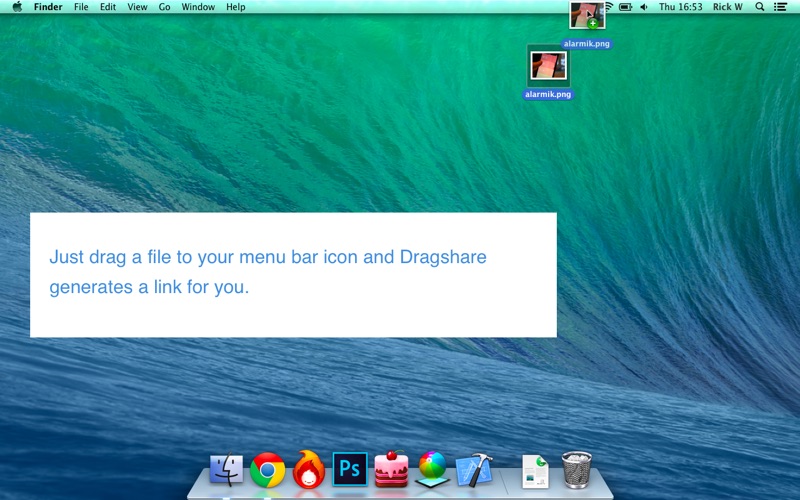Expand the View menu
800x500 pixels.
pyautogui.click(x=137, y=7)
